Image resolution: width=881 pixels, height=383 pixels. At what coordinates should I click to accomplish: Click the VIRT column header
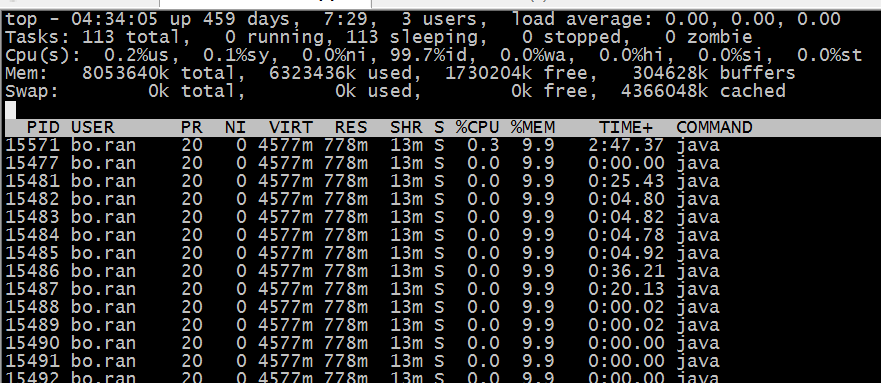(290, 127)
